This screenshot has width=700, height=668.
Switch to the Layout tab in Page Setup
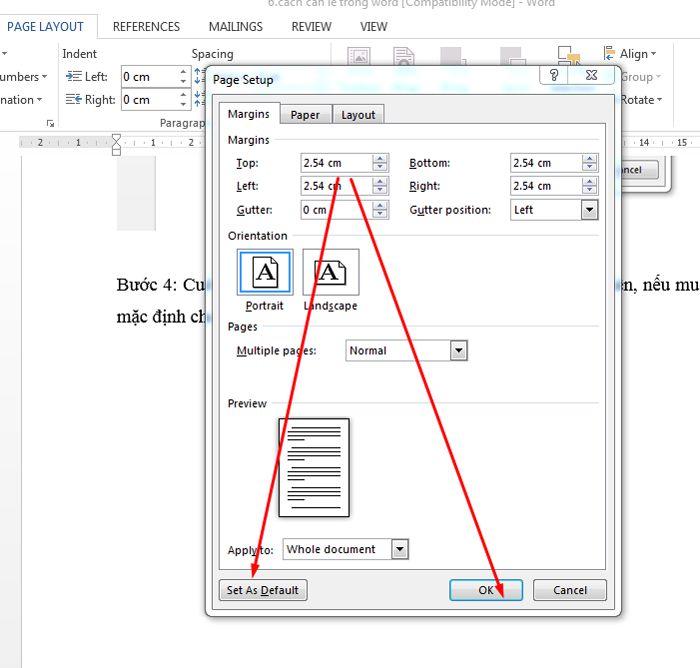click(358, 115)
